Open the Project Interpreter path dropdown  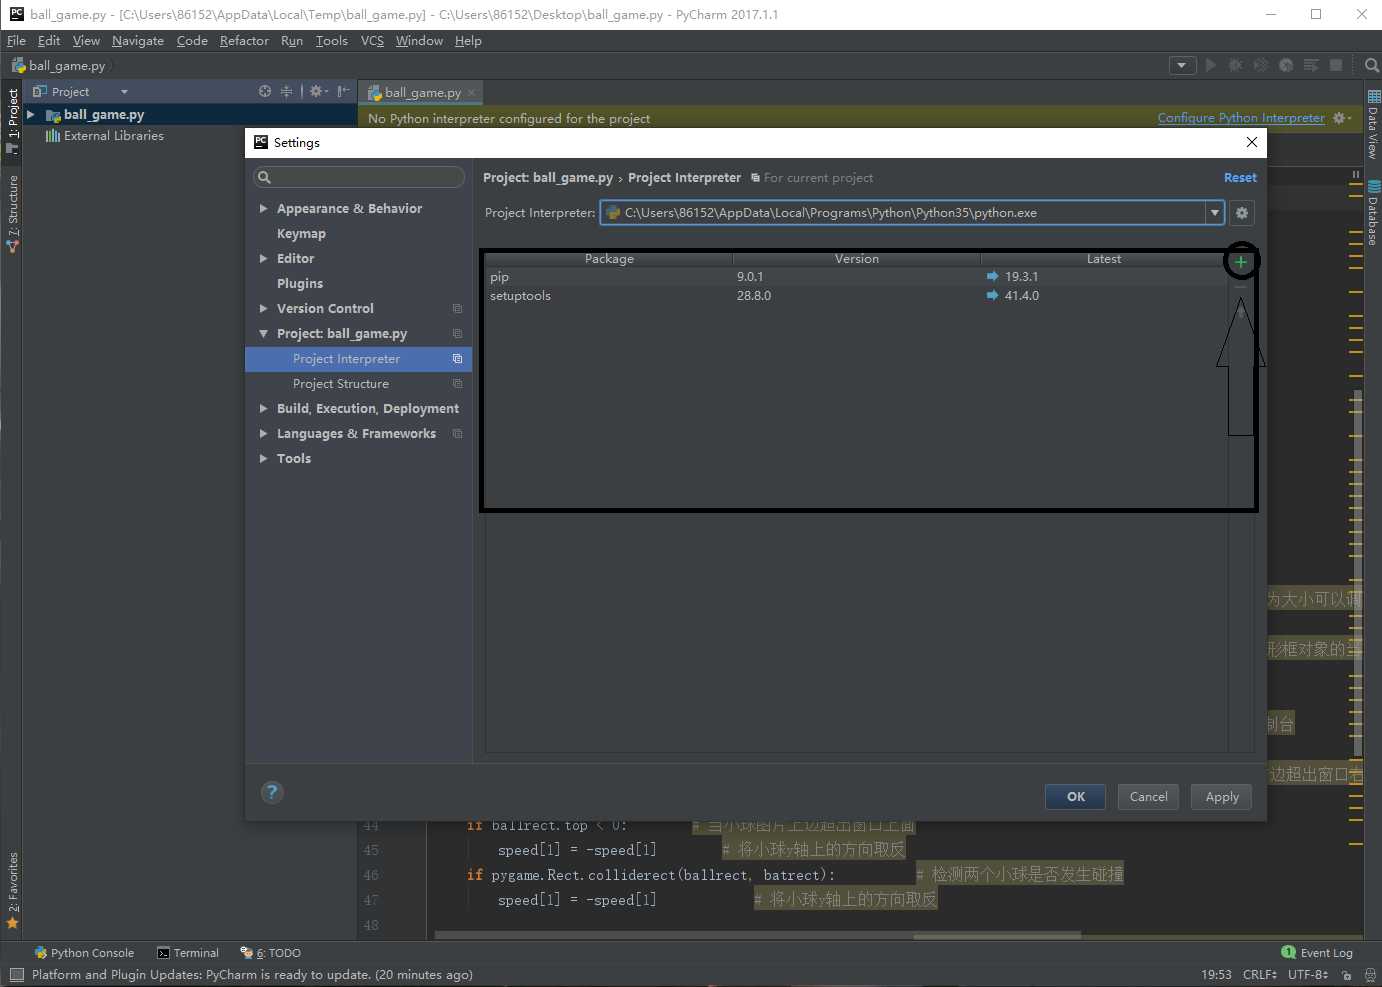point(1215,213)
